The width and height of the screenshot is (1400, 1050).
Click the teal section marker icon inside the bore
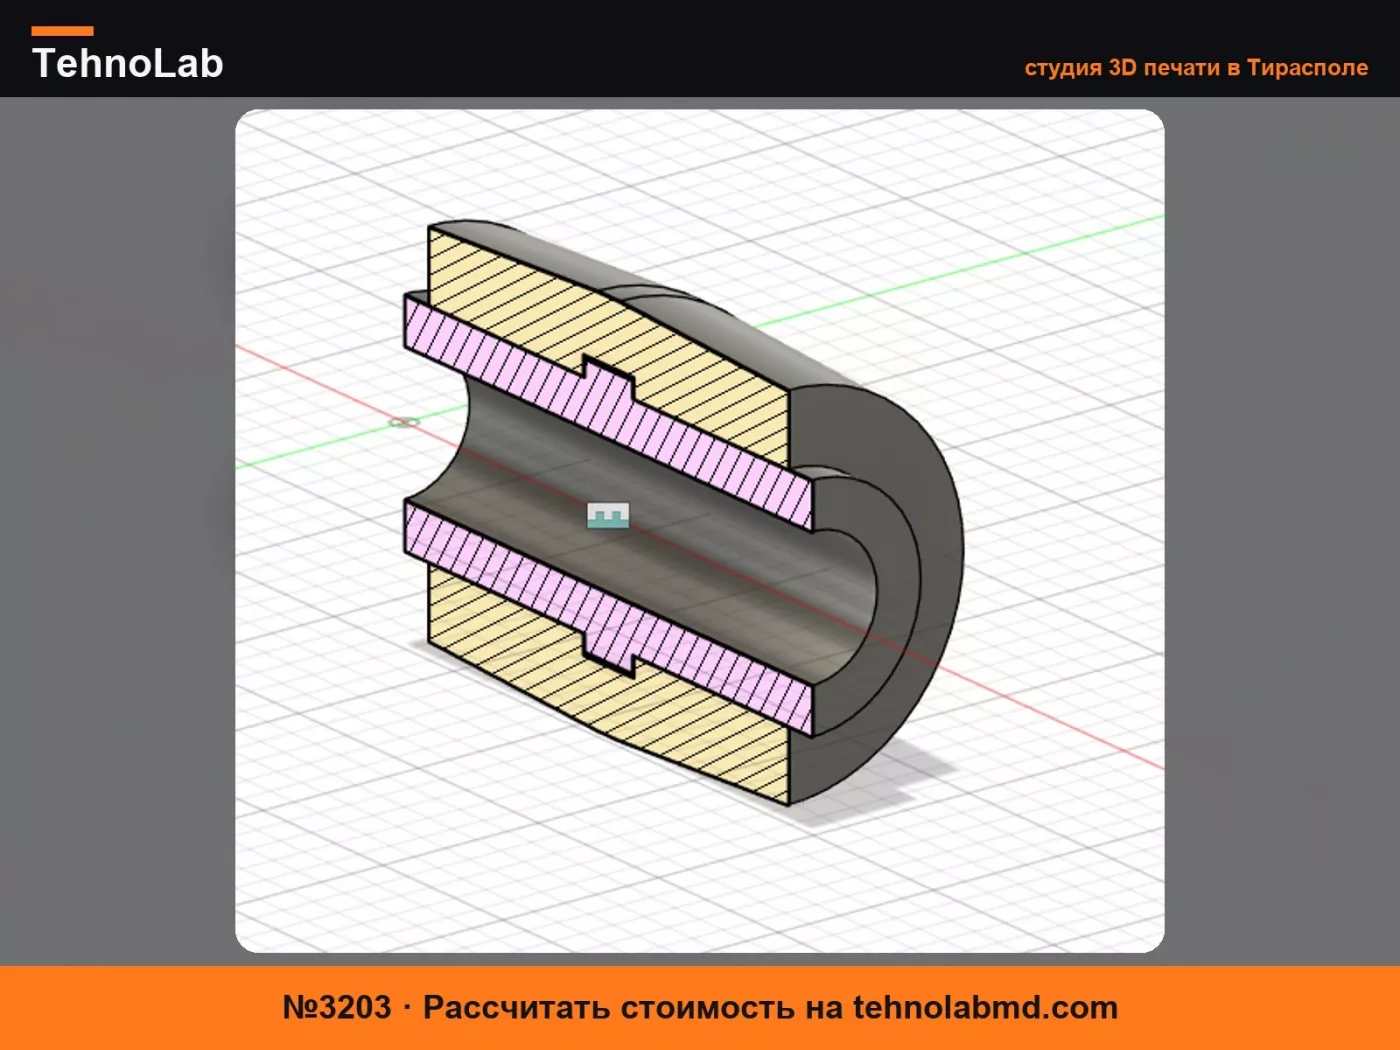click(x=608, y=515)
